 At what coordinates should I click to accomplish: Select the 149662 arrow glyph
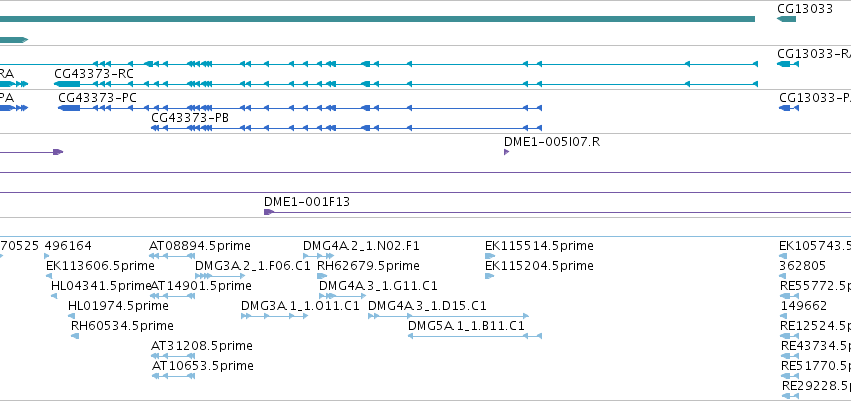pyautogui.click(x=784, y=316)
